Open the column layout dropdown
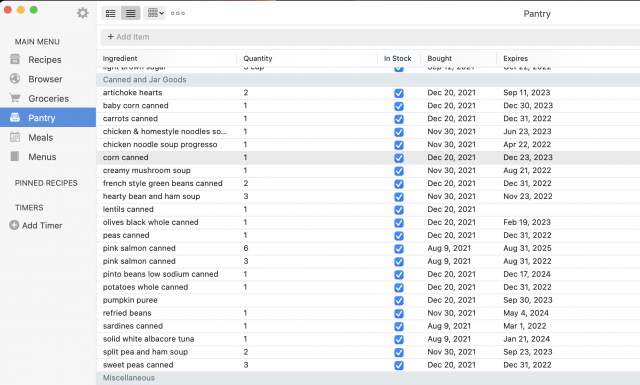The width and height of the screenshot is (640, 385). click(155, 13)
